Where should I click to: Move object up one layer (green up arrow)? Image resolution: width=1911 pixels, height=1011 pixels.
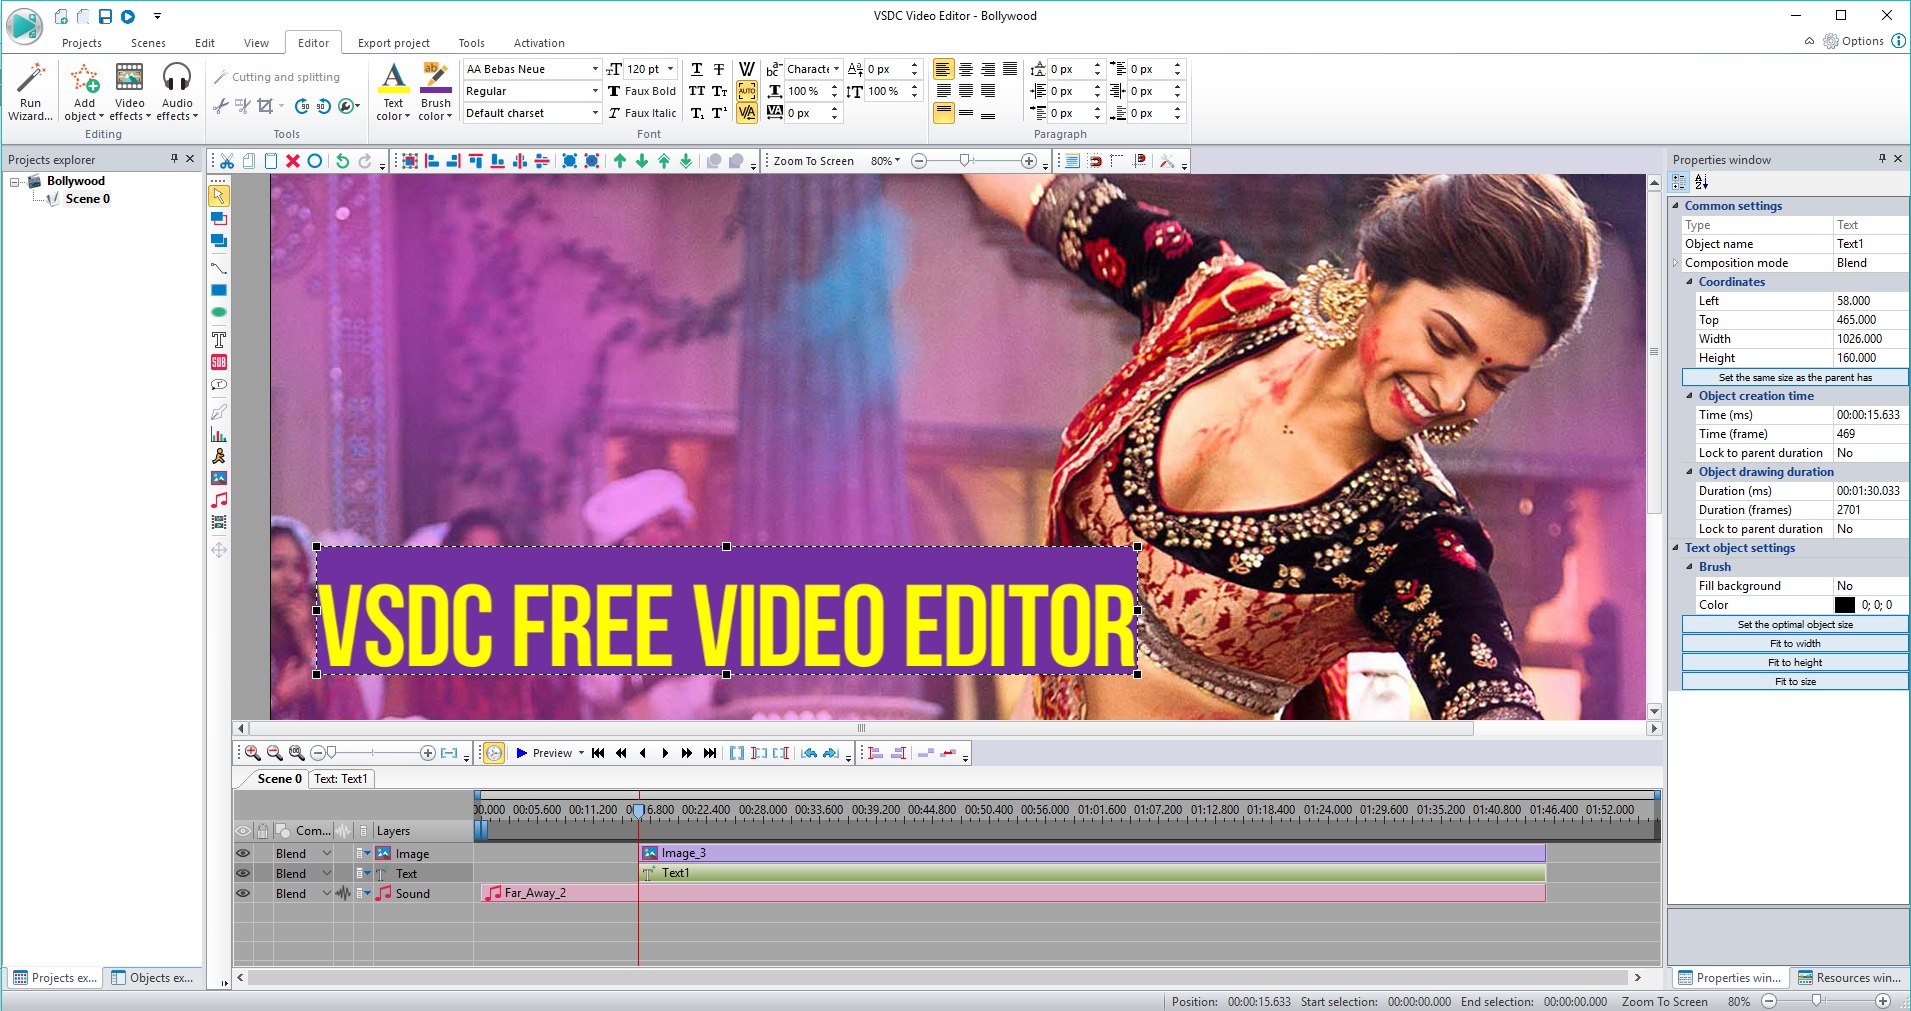click(x=620, y=161)
